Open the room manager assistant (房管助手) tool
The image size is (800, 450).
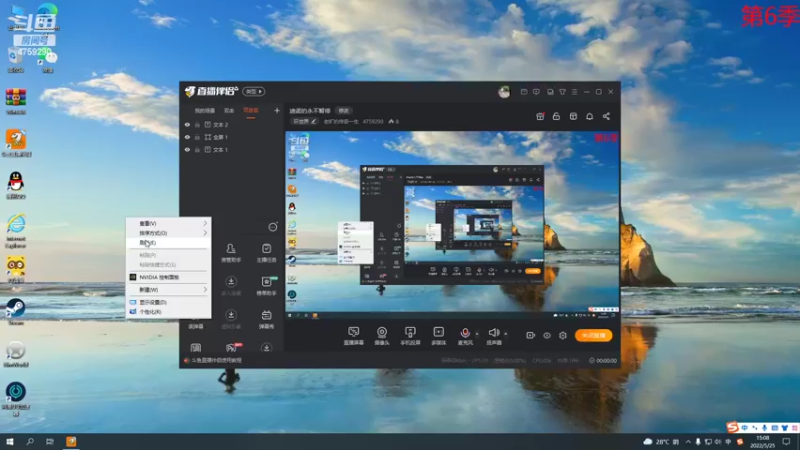[x=231, y=253]
